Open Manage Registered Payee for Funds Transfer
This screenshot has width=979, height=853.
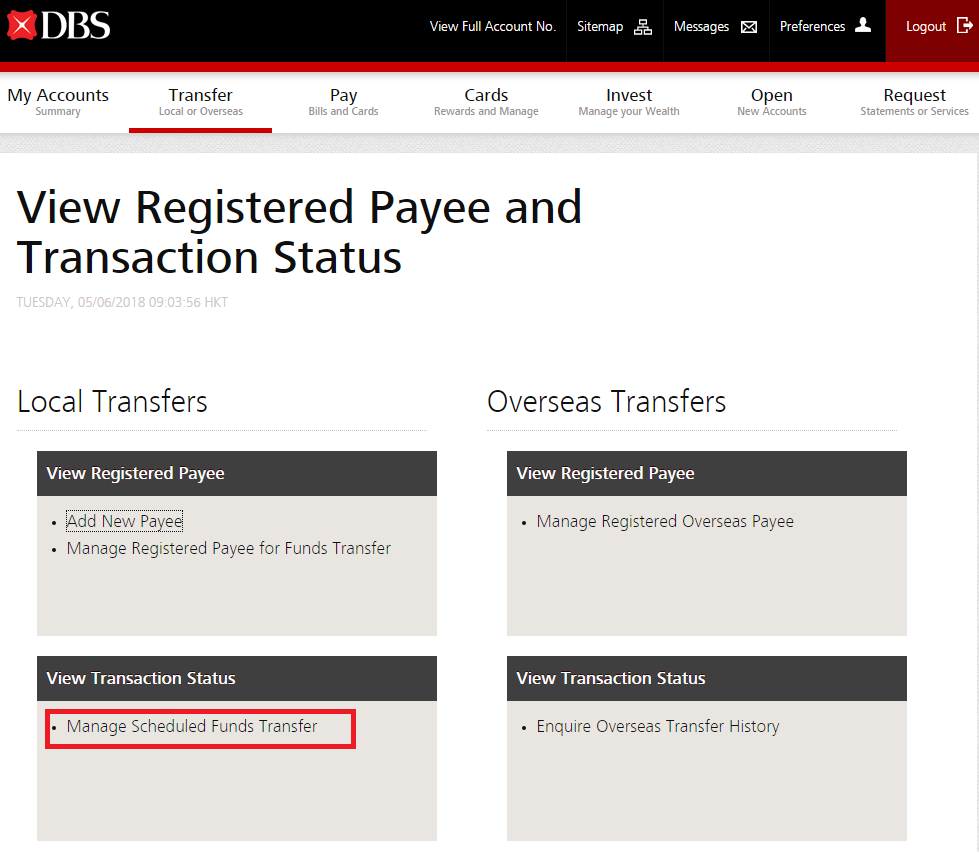pos(229,548)
